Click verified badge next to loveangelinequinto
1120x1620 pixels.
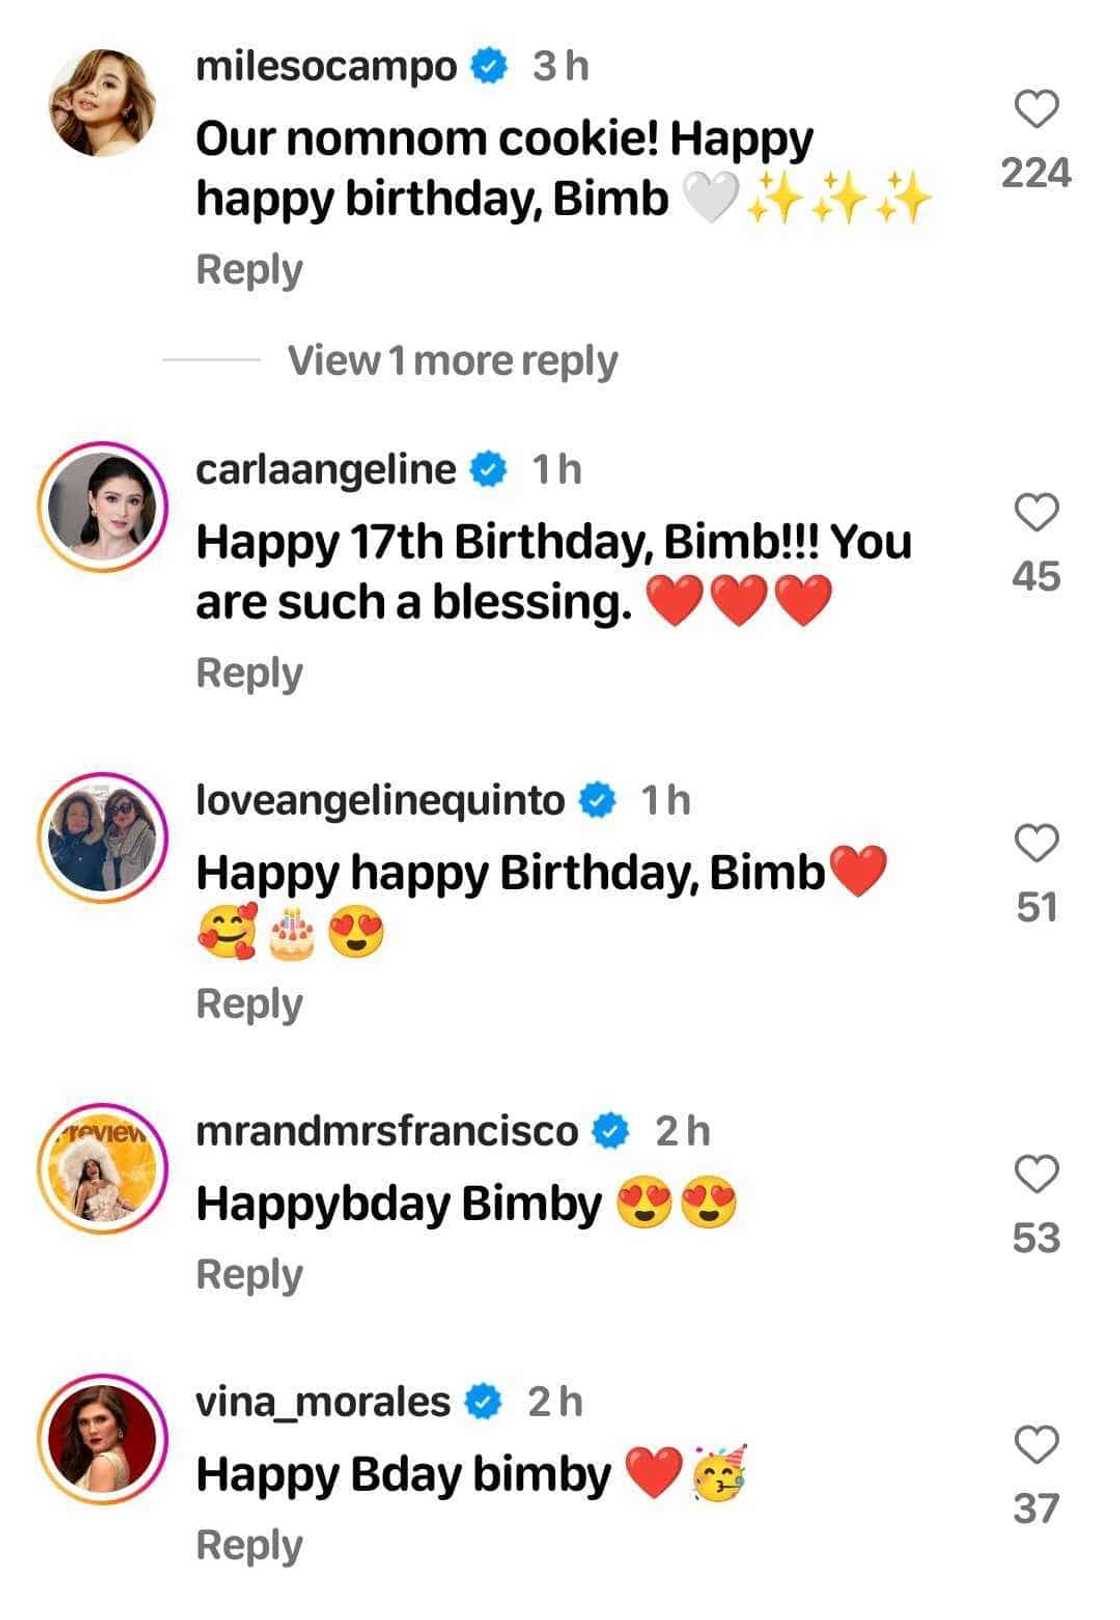(598, 801)
